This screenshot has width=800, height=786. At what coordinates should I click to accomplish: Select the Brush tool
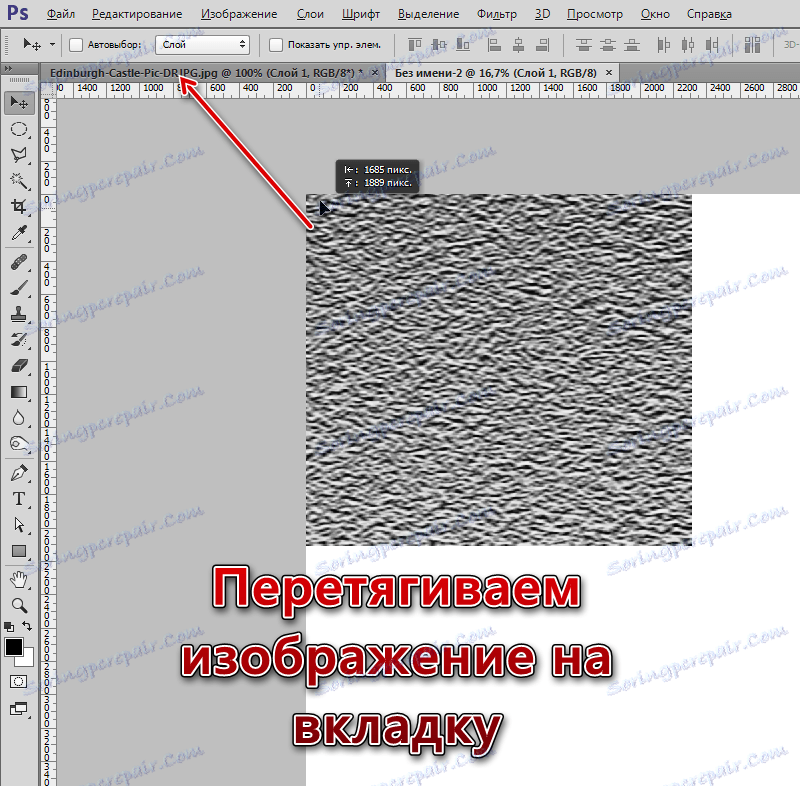coord(19,288)
